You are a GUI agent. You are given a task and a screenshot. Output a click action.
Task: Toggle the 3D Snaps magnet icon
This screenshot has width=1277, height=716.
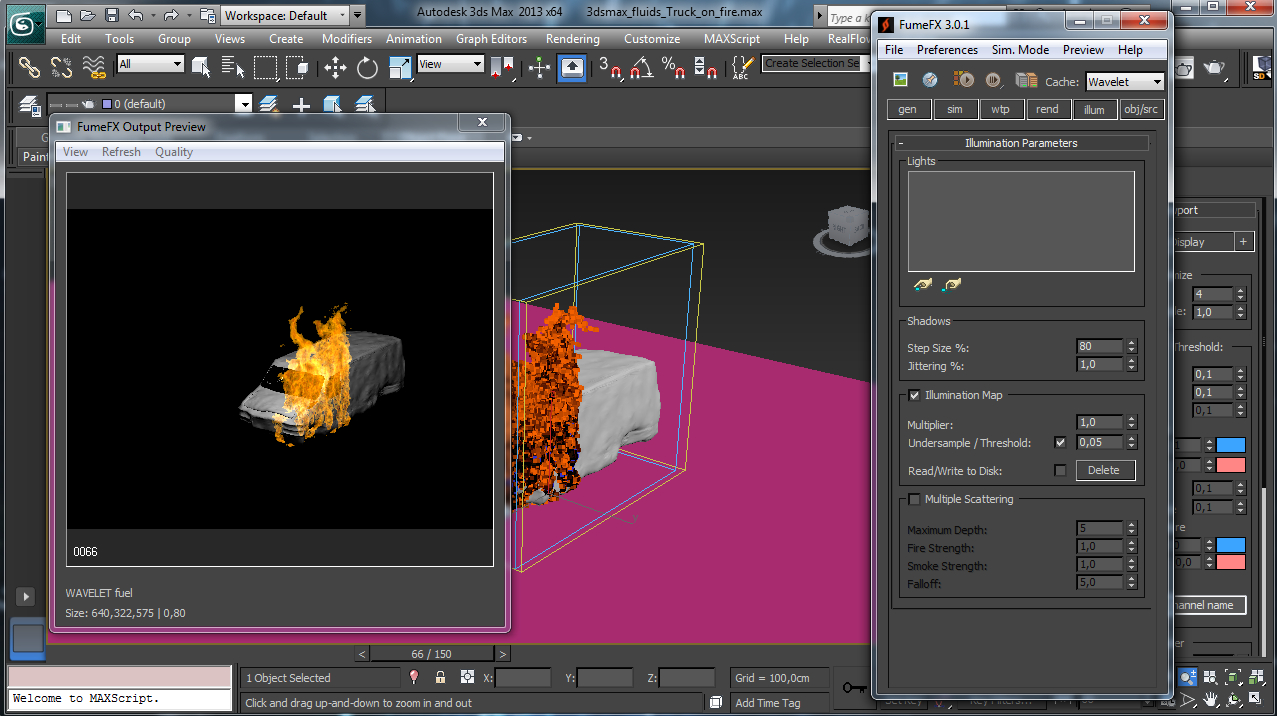click(x=611, y=67)
